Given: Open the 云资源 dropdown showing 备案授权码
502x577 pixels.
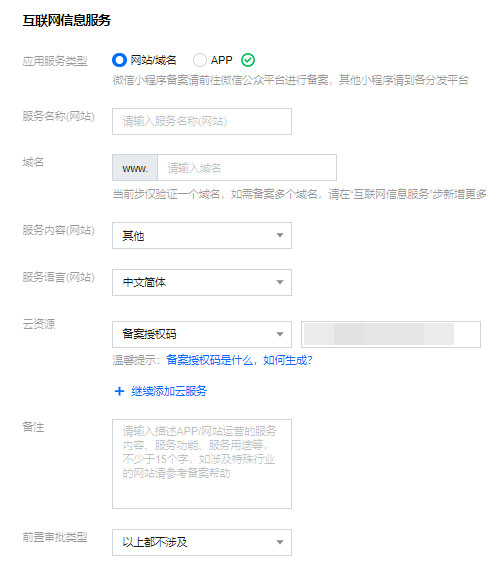Looking at the screenshot, I should click(202, 334).
